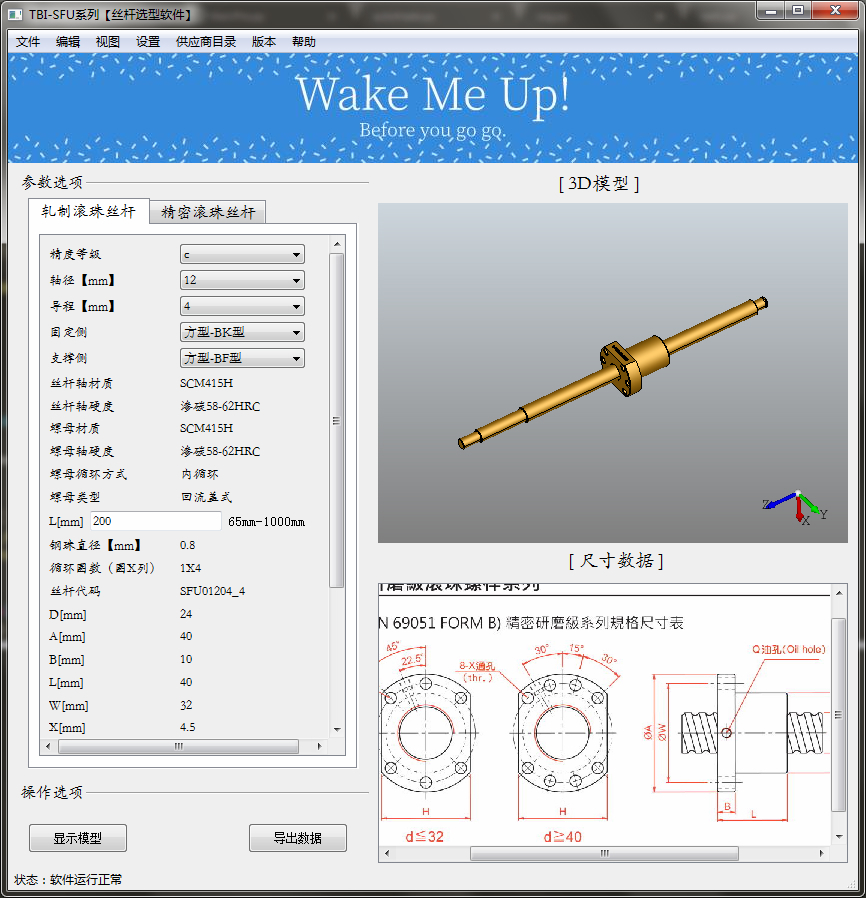The height and width of the screenshot is (898, 866).
Task: Open the 设置 menu
Action: pyautogui.click(x=146, y=41)
